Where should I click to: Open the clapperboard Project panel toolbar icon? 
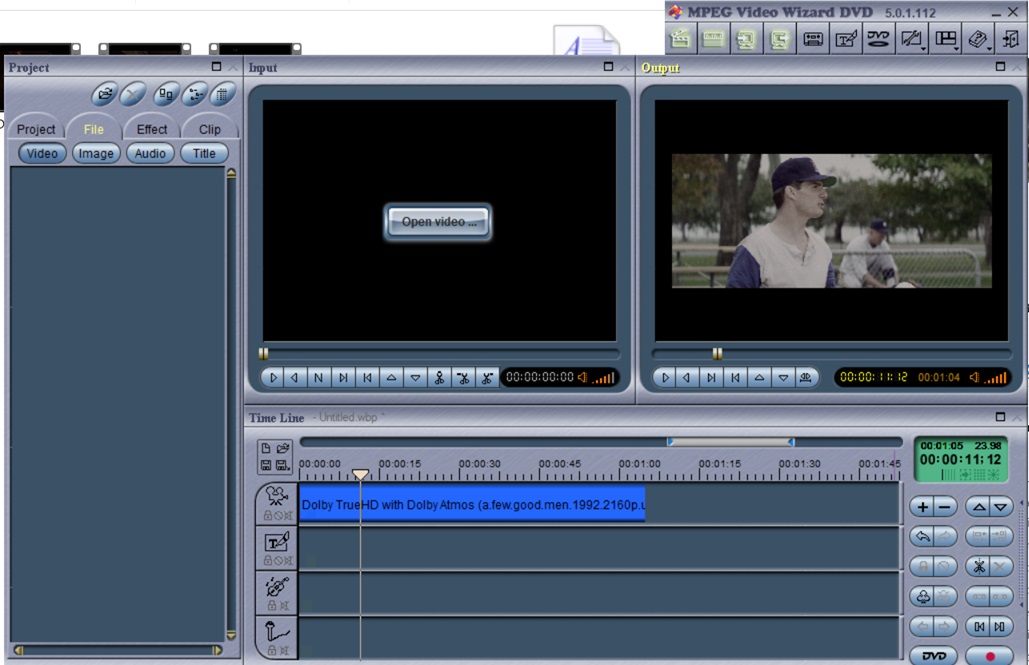pos(681,39)
